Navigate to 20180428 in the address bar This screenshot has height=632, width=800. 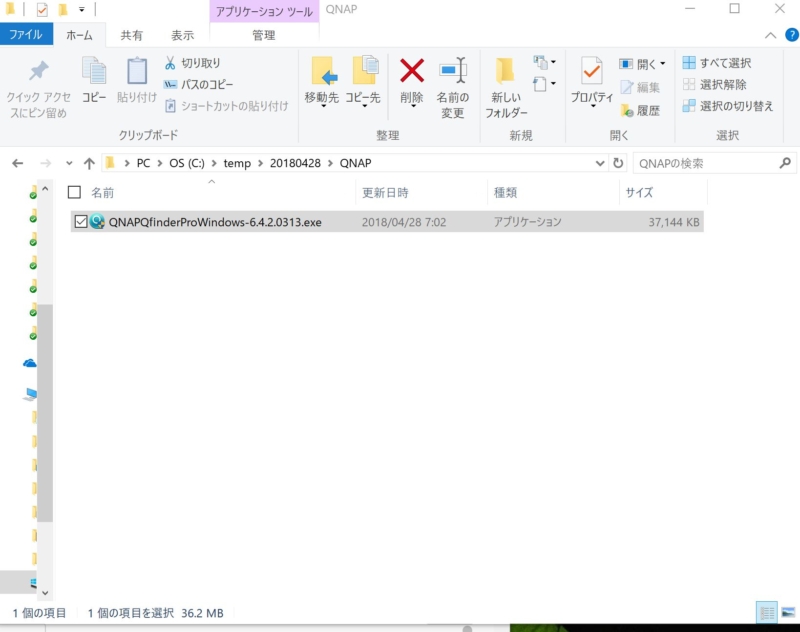(x=295, y=163)
